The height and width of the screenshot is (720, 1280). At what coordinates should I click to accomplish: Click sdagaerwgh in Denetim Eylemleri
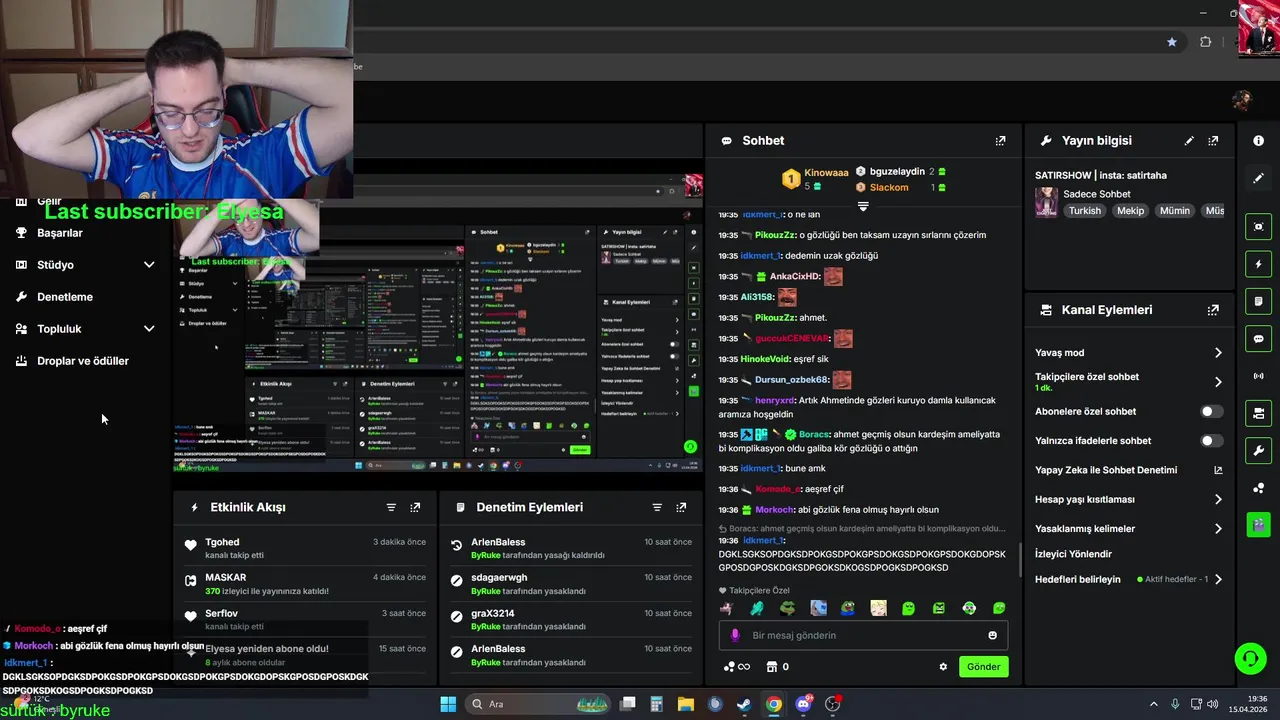(x=499, y=578)
